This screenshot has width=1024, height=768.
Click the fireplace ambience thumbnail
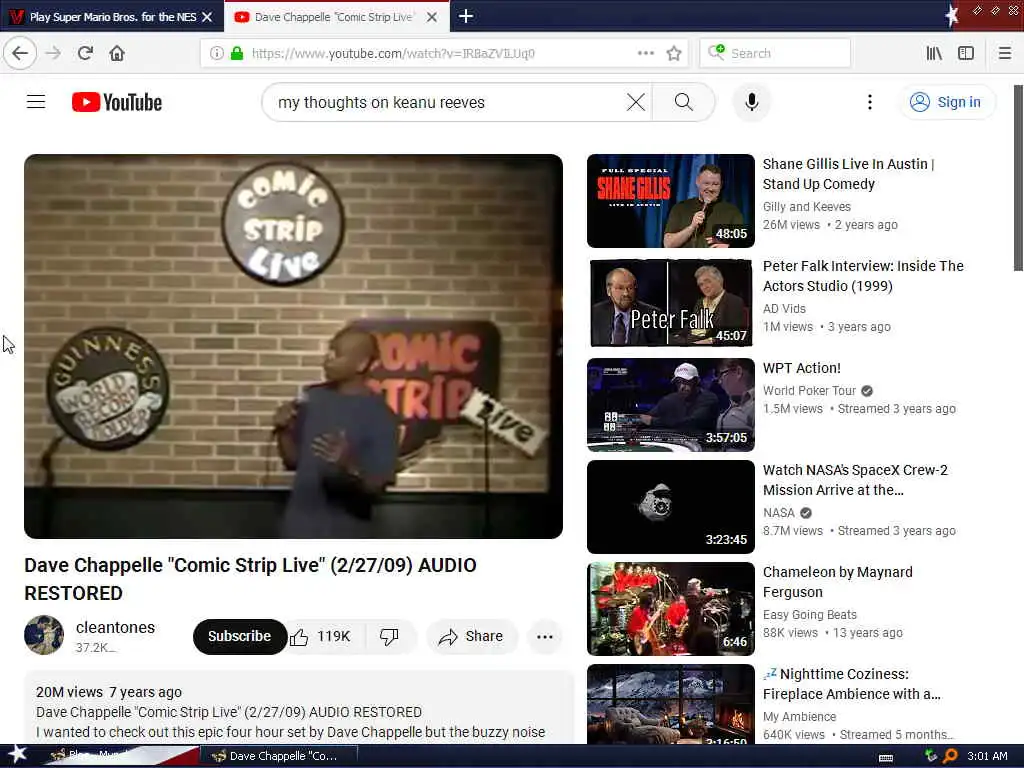(671, 705)
